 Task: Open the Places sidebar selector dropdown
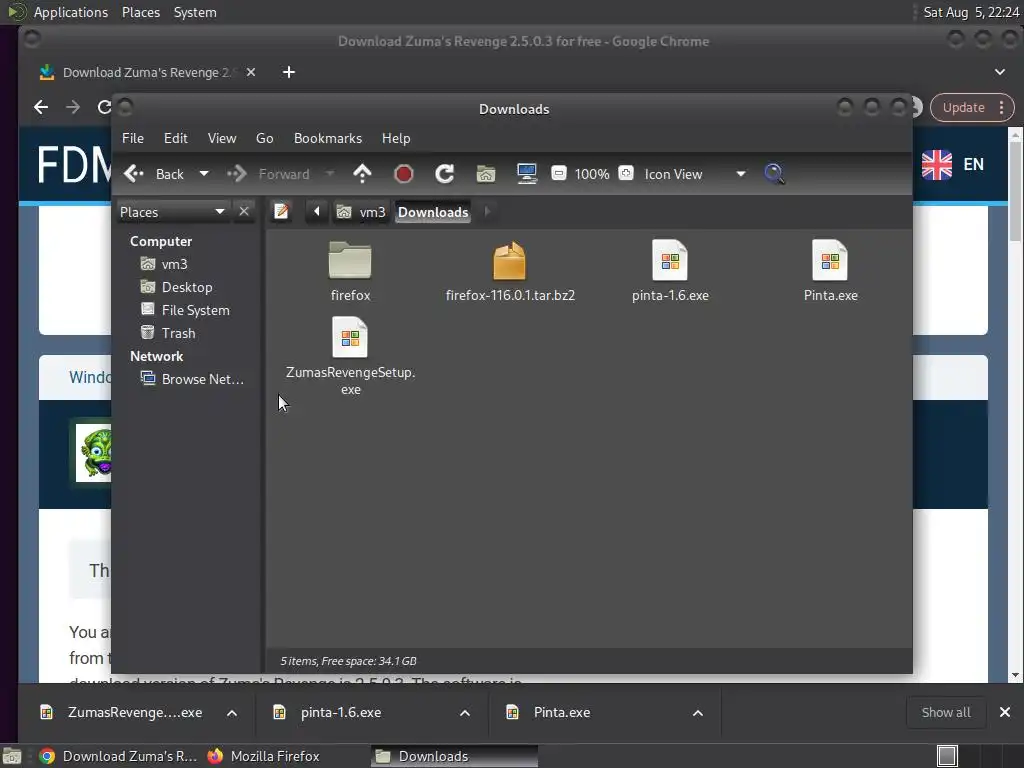click(x=172, y=212)
